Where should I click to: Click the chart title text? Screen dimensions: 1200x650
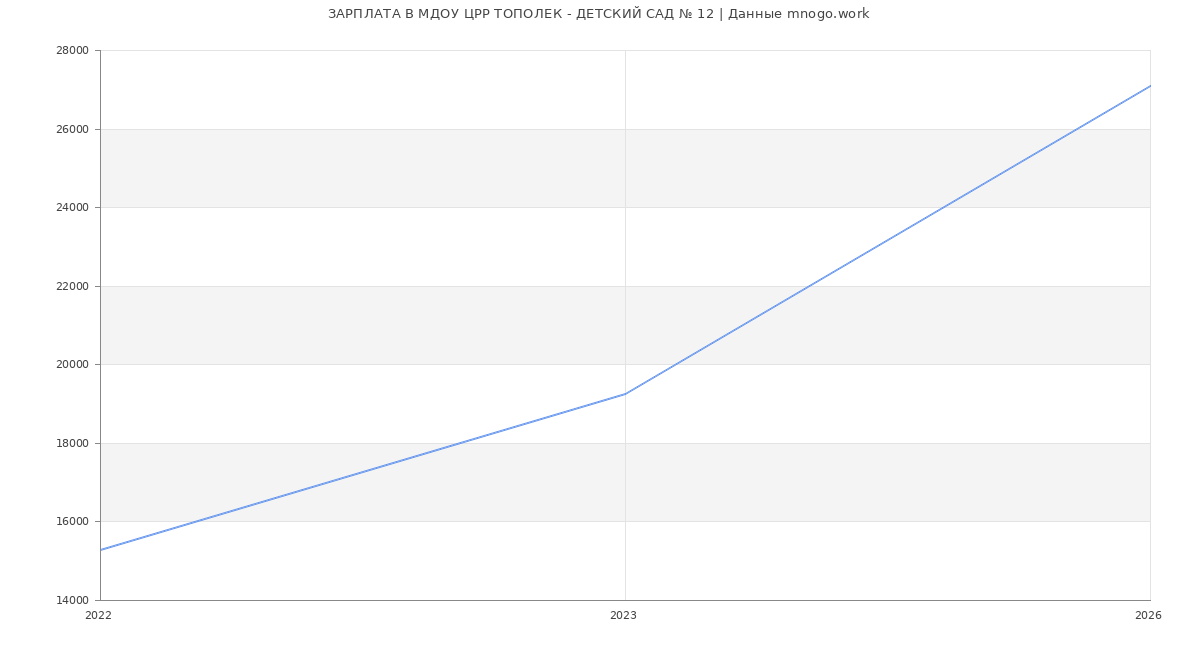click(598, 14)
